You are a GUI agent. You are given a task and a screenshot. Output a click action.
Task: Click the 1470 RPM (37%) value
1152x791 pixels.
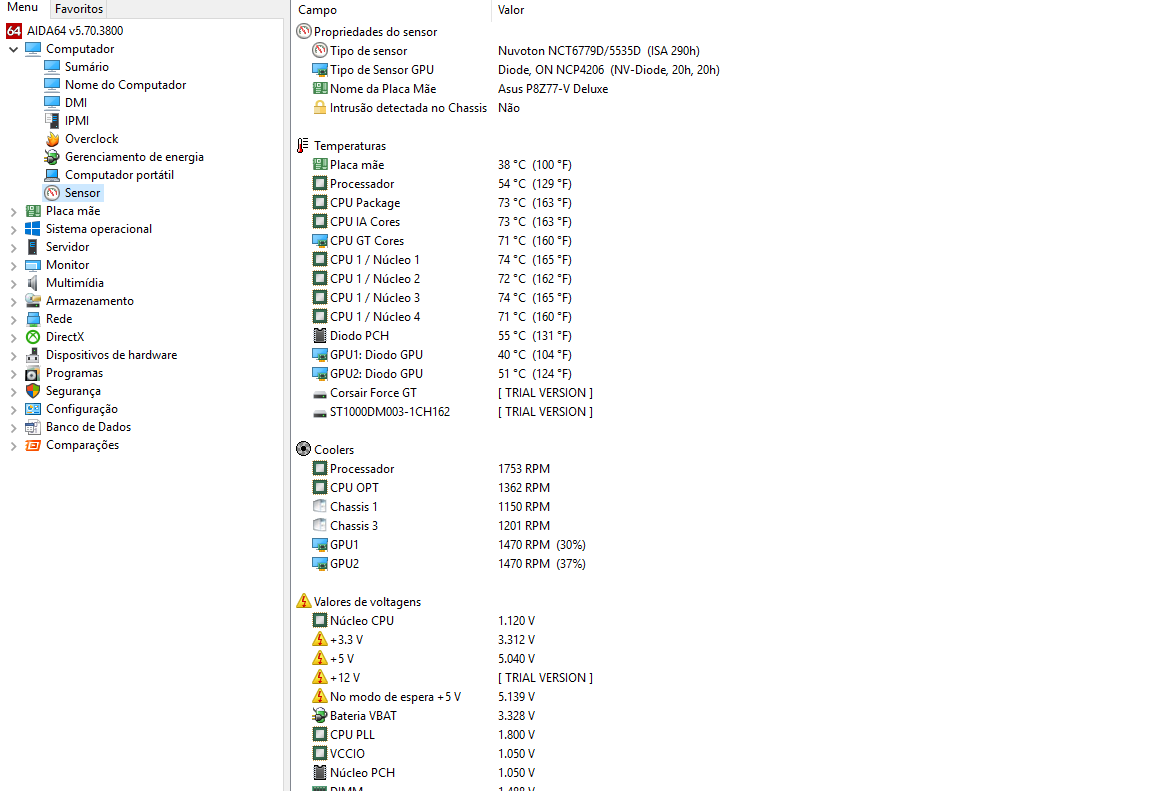(x=541, y=564)
